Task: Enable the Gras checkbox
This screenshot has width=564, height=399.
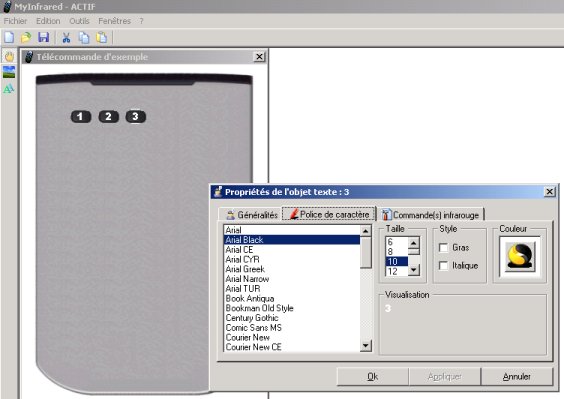Action: 444,248
